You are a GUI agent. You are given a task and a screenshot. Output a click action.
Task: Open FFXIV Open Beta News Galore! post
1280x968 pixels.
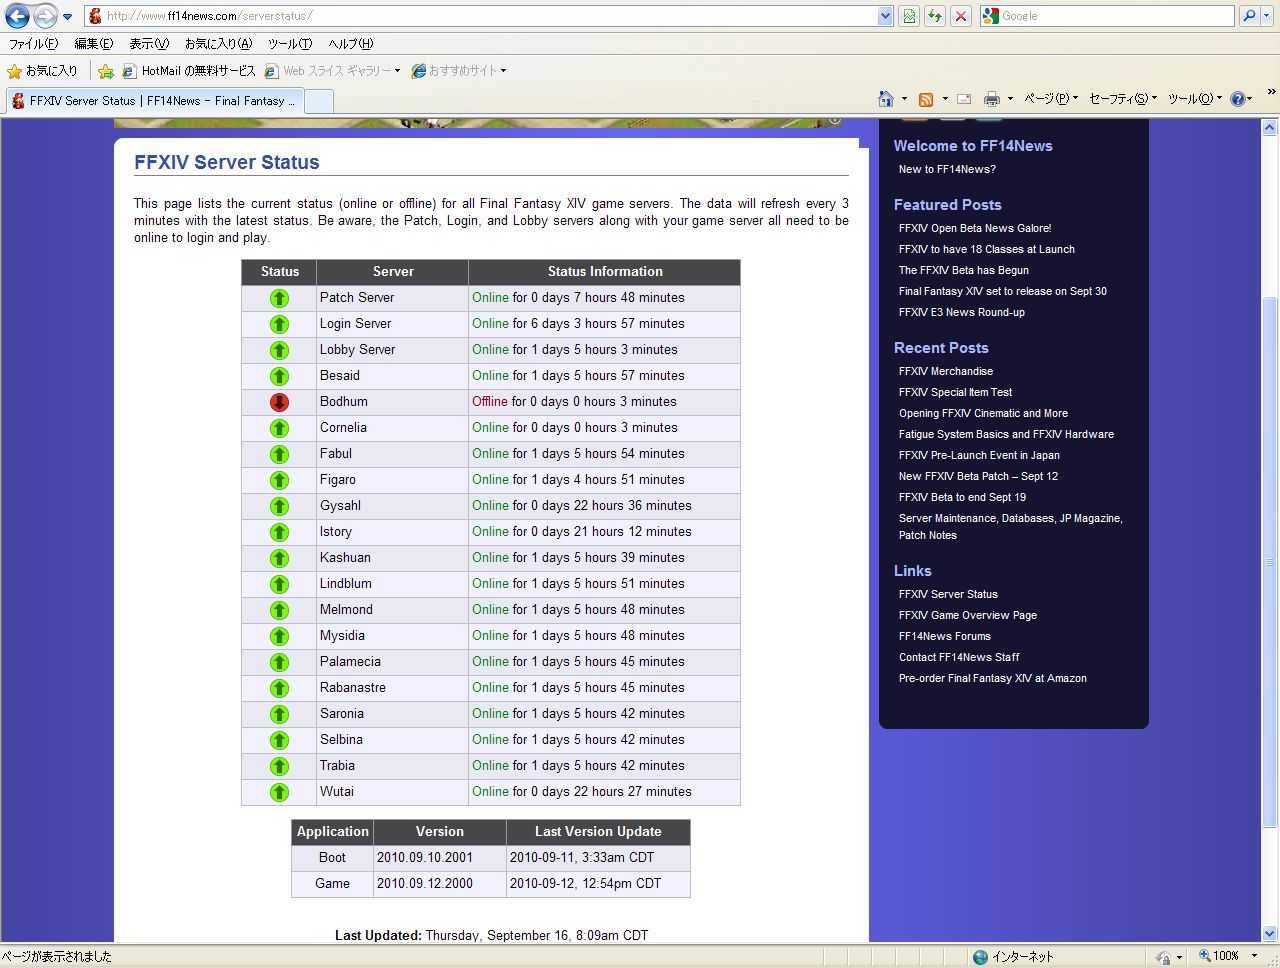[x=975, y=228]
